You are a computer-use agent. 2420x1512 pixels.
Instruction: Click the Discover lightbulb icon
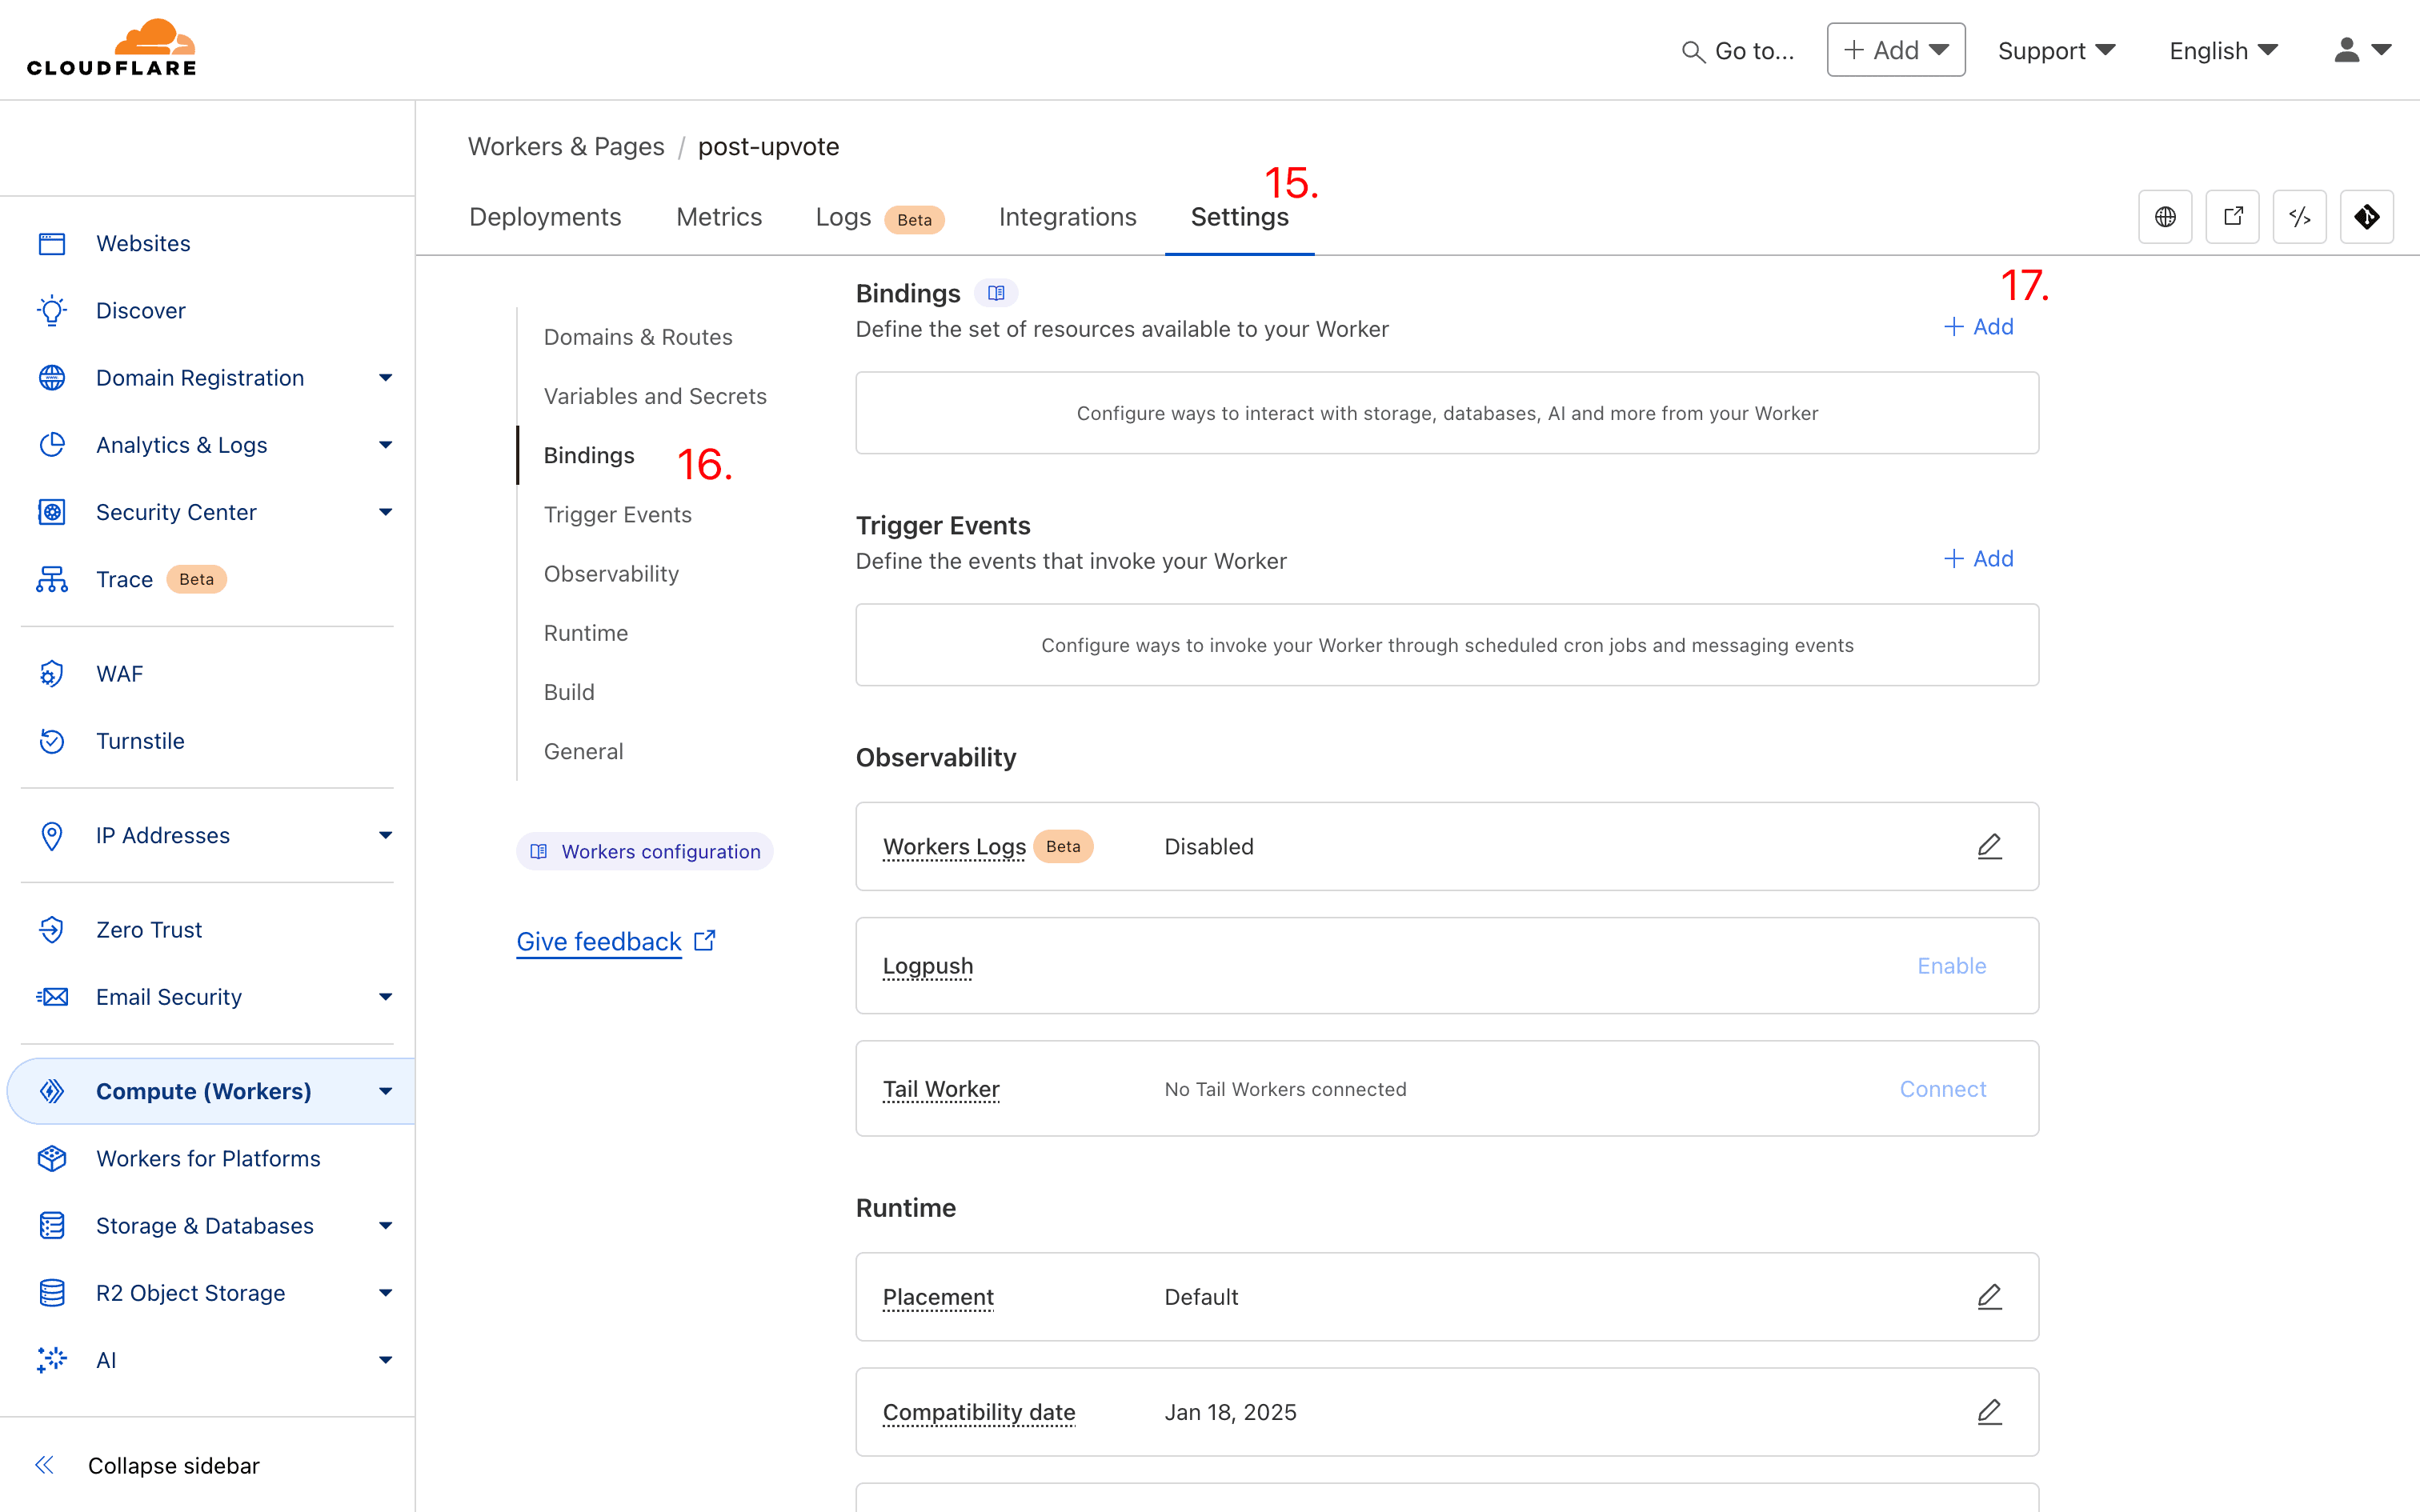[52, 310]
